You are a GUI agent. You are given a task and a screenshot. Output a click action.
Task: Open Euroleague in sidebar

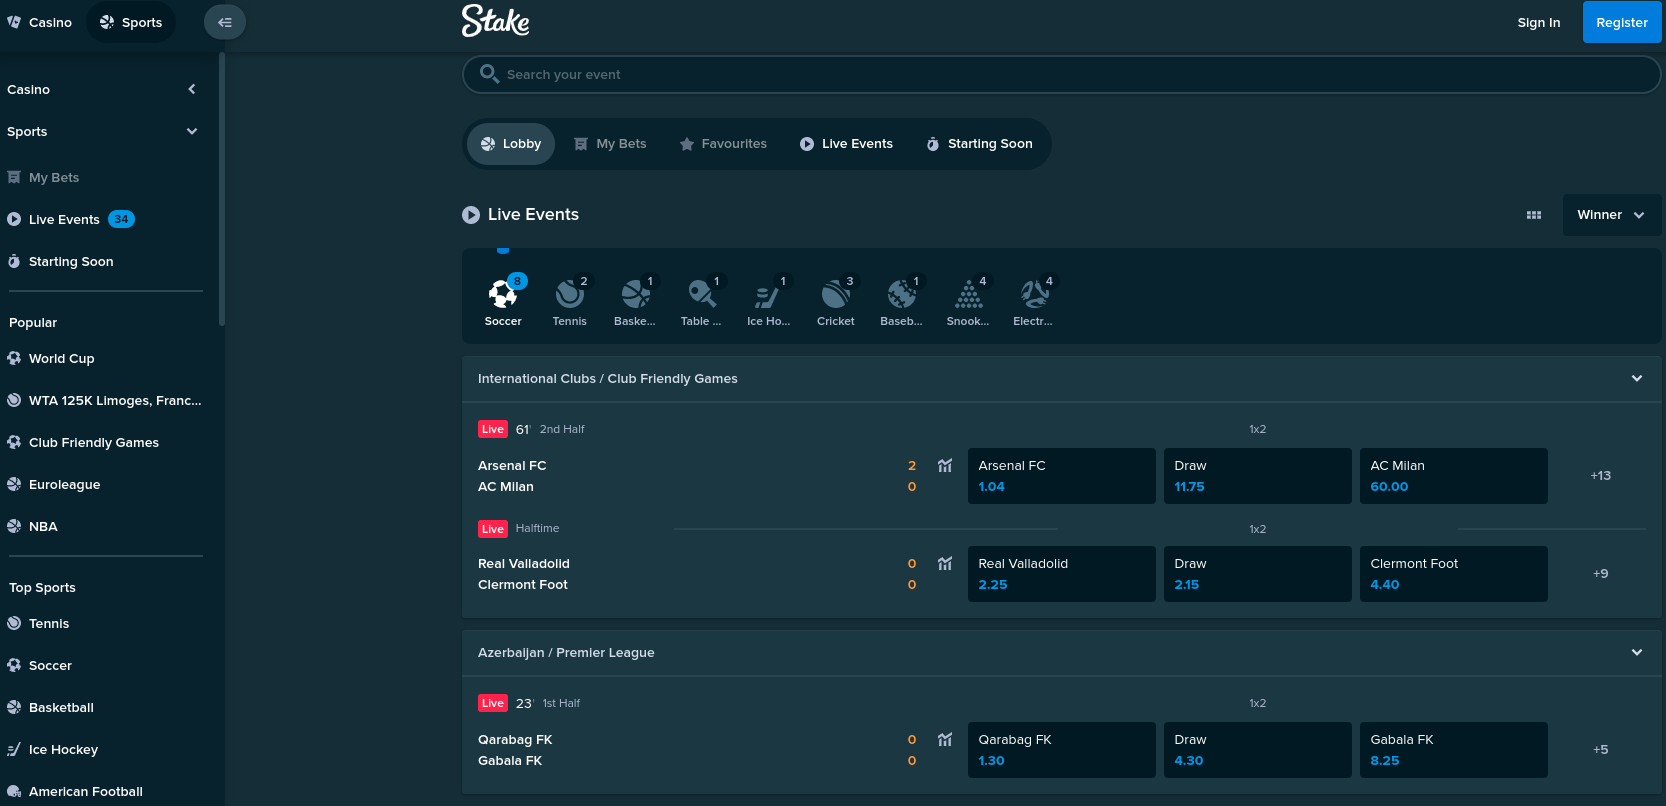pyautogui.click(x=54, y=485)
